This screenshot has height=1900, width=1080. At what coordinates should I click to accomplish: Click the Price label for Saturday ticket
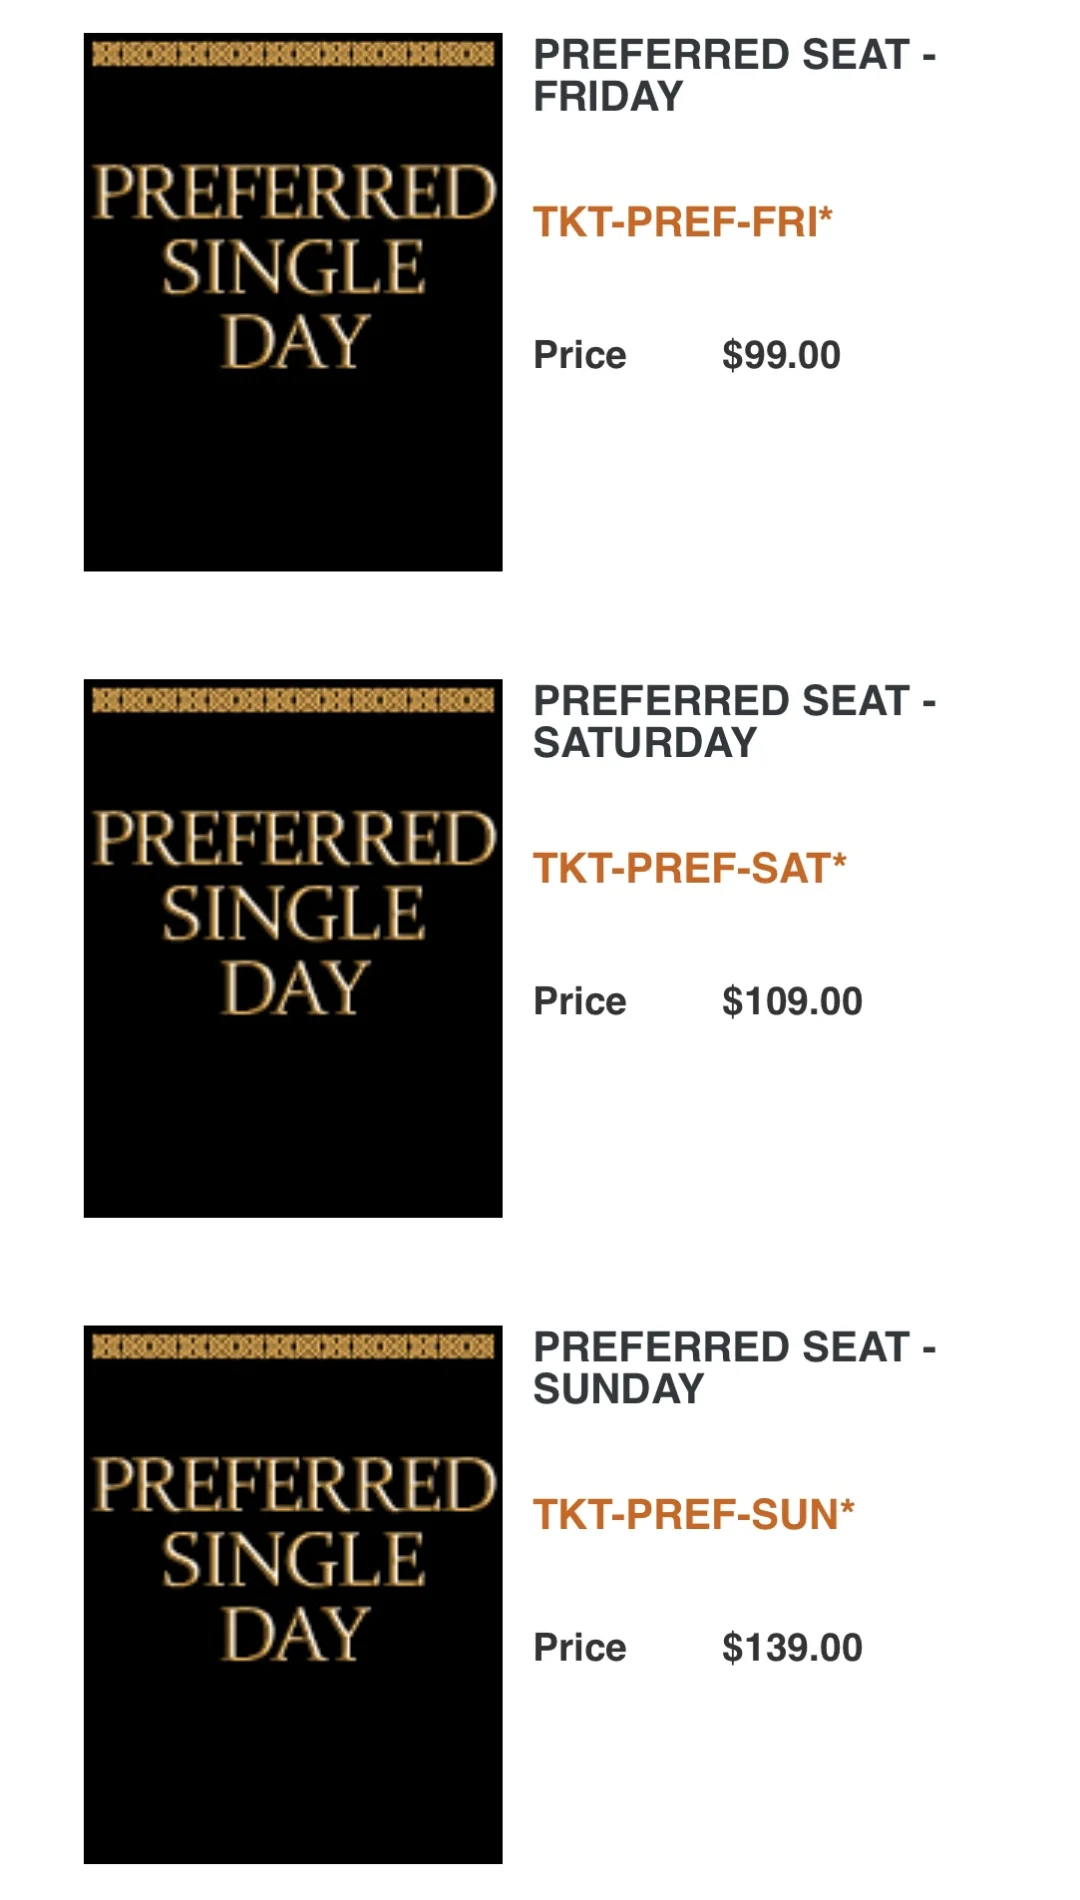pos(580,1001)
